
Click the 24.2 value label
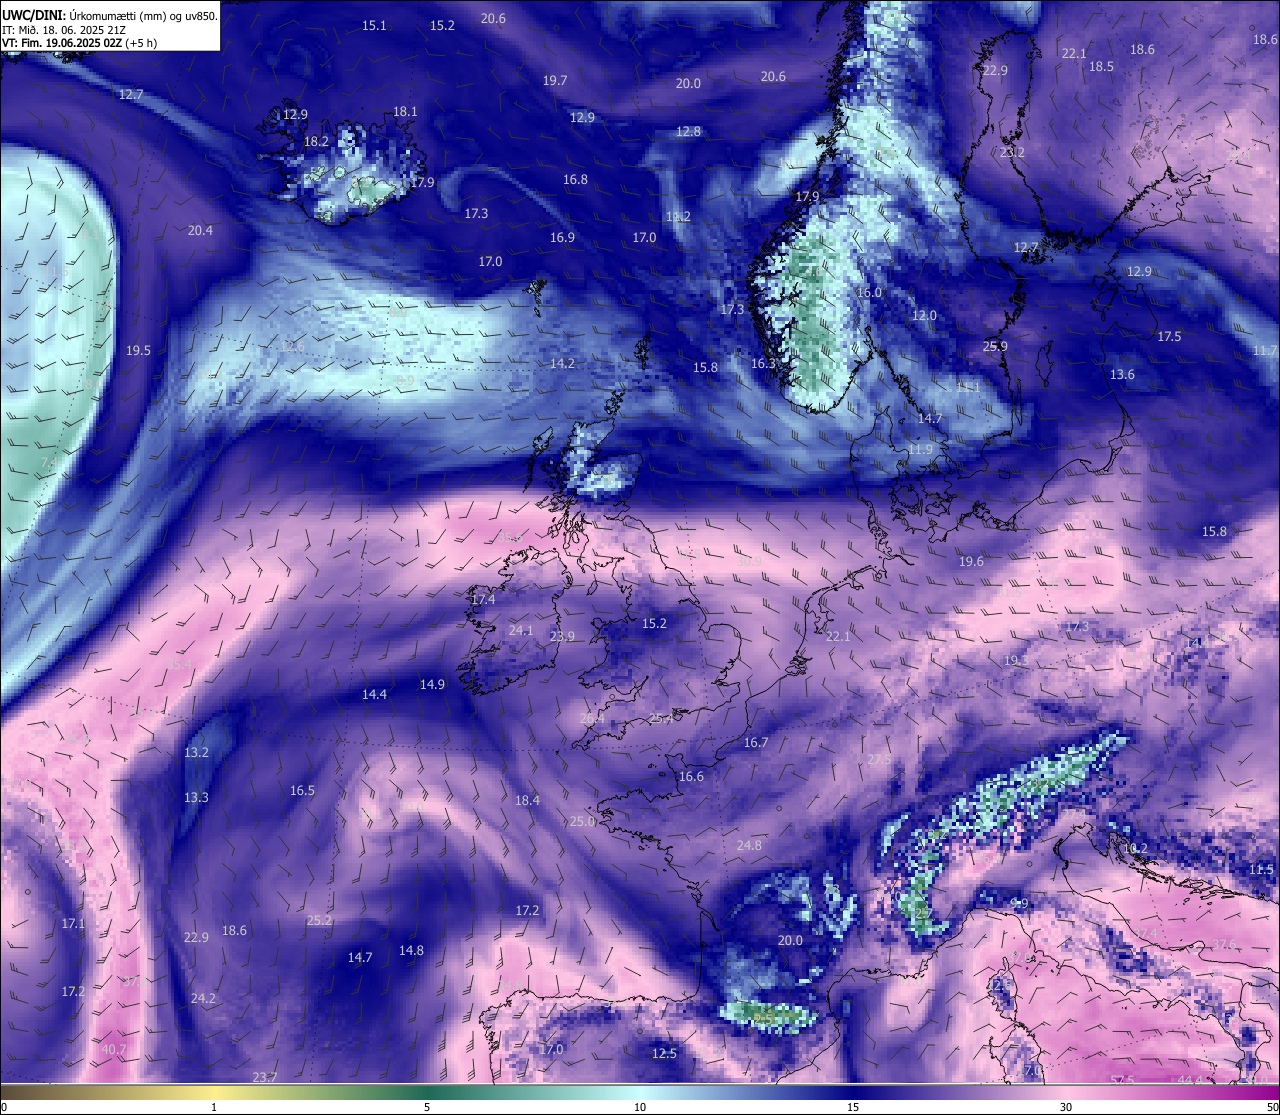tap(203, 998)
